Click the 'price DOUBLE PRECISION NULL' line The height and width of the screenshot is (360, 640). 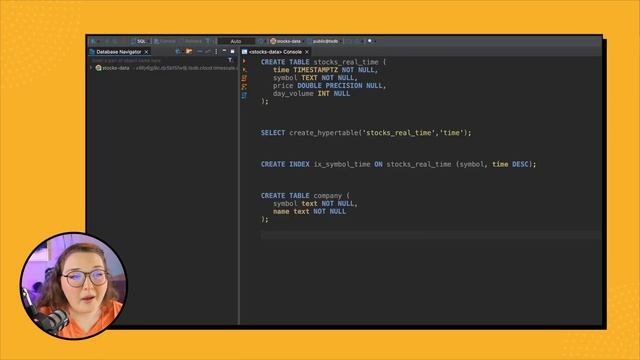click(329, 86)
